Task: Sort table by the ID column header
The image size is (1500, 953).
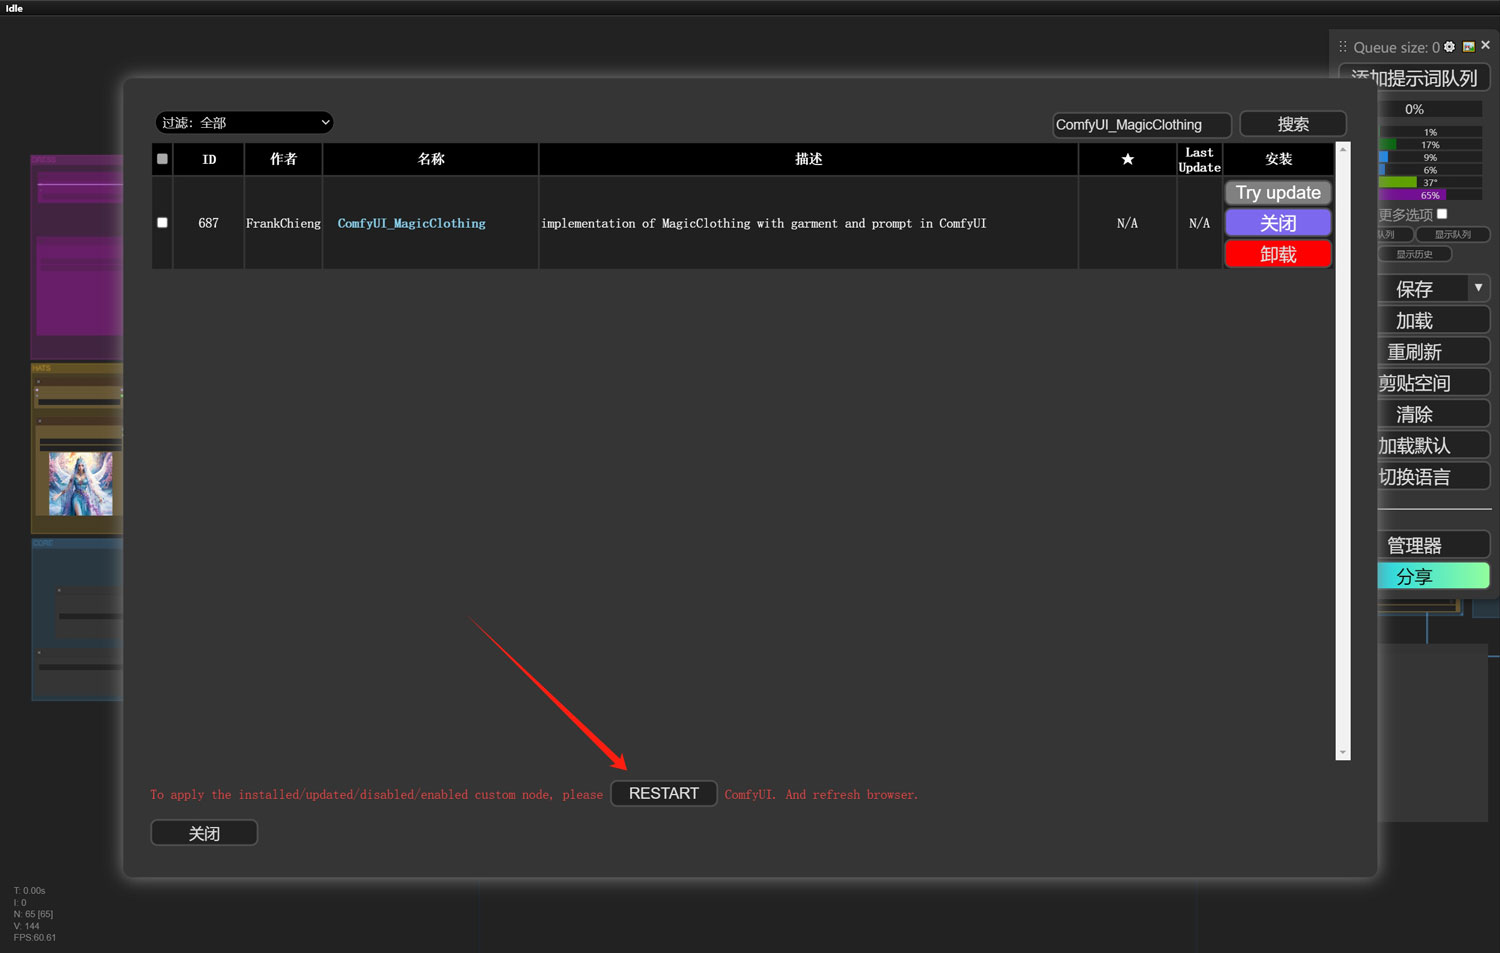Action: [x=209, y=159]
